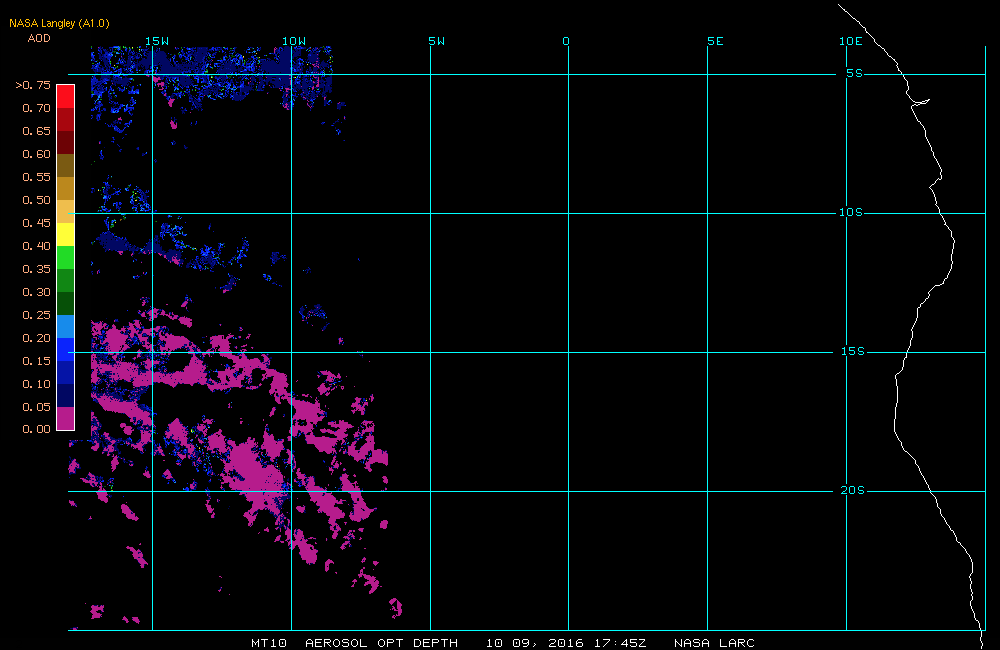This screenshot has height=650, width=1000.
Task: Click the NASA Langley (A1.0) title text
Action: (x=59, y=24)
